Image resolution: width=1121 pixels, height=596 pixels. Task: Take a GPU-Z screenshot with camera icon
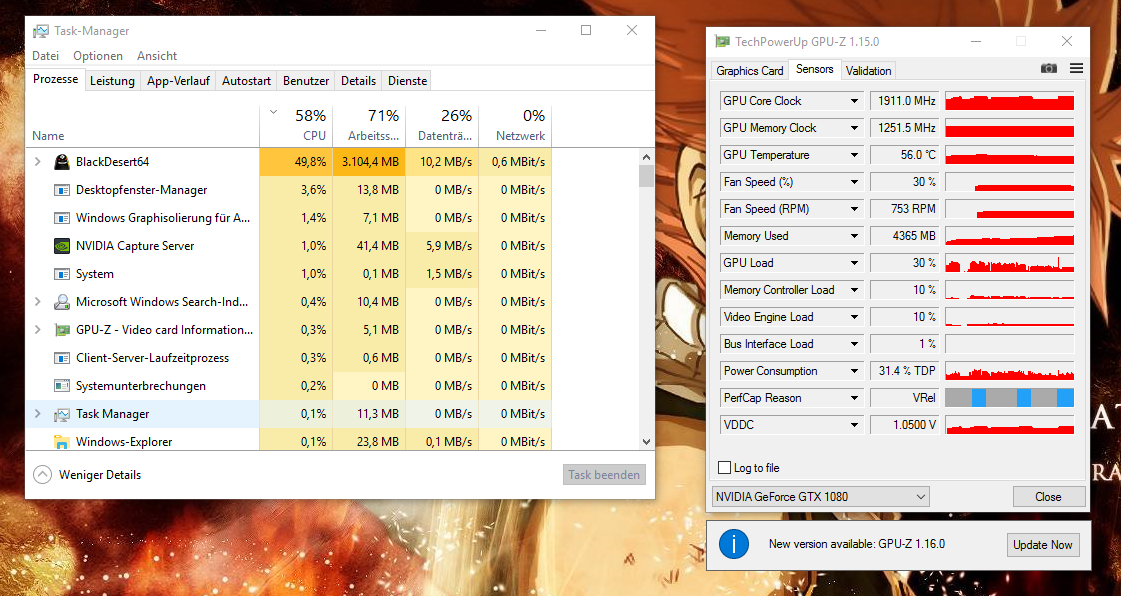tap(1048, 69)
